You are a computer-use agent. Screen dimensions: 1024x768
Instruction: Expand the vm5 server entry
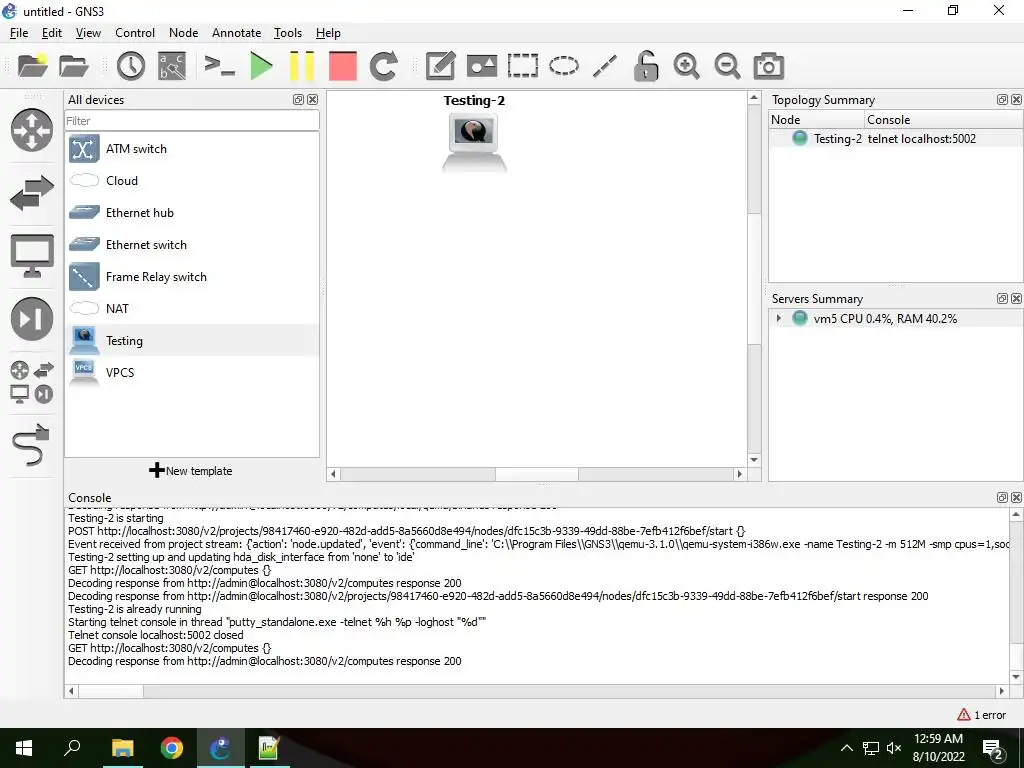click(778, 319)
